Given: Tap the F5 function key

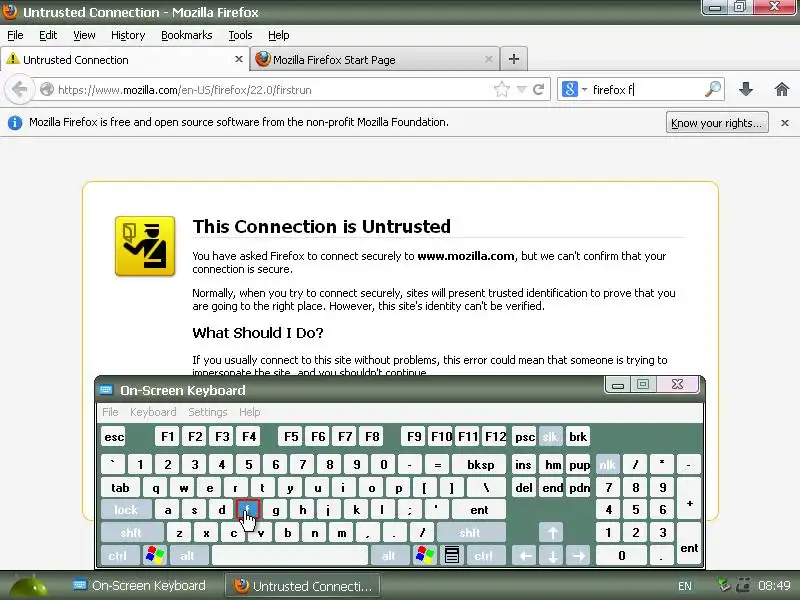Looking at the screenshot, I should 291,437.
